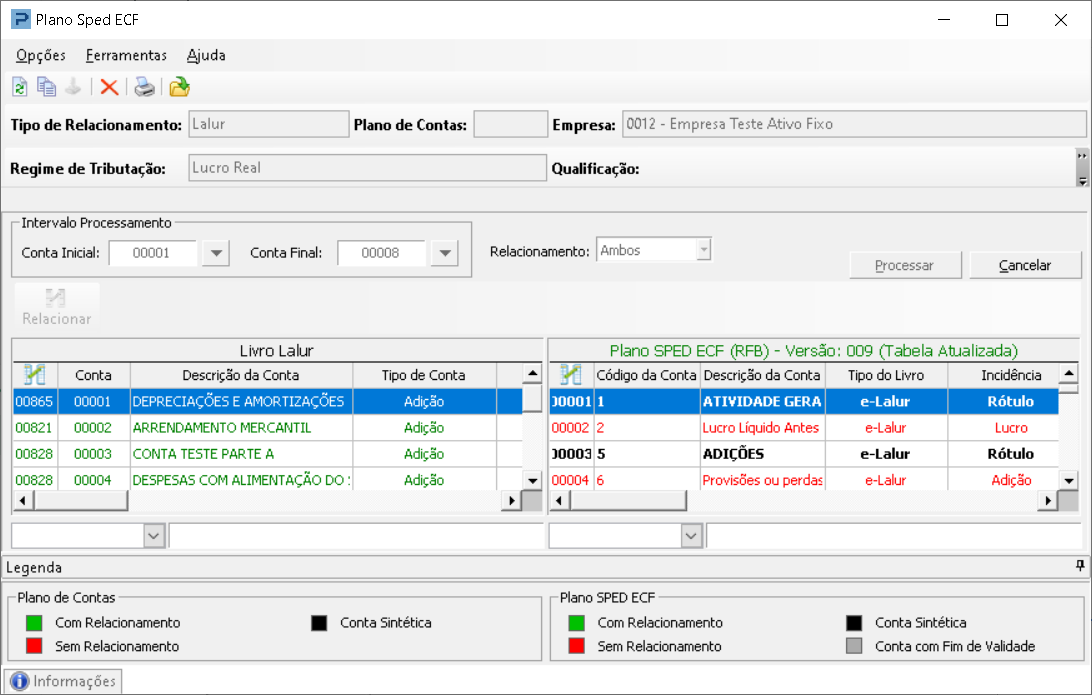Click the Conta Final field with 00008
Screen dimensions: 1092x695
[x=382, y=253]
